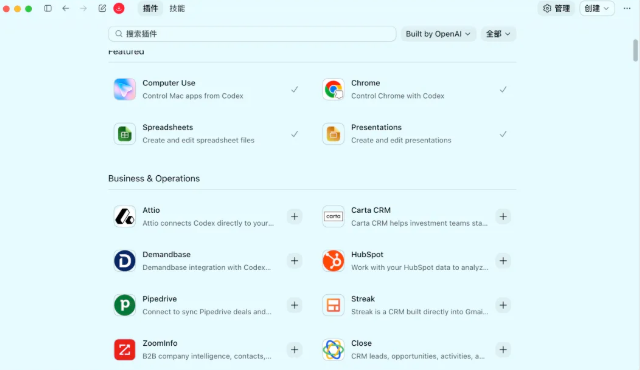The image size is (640, 370).
Task: Open the Streak plugin icon
Action: pyautogui.click(x=333, y=305)
